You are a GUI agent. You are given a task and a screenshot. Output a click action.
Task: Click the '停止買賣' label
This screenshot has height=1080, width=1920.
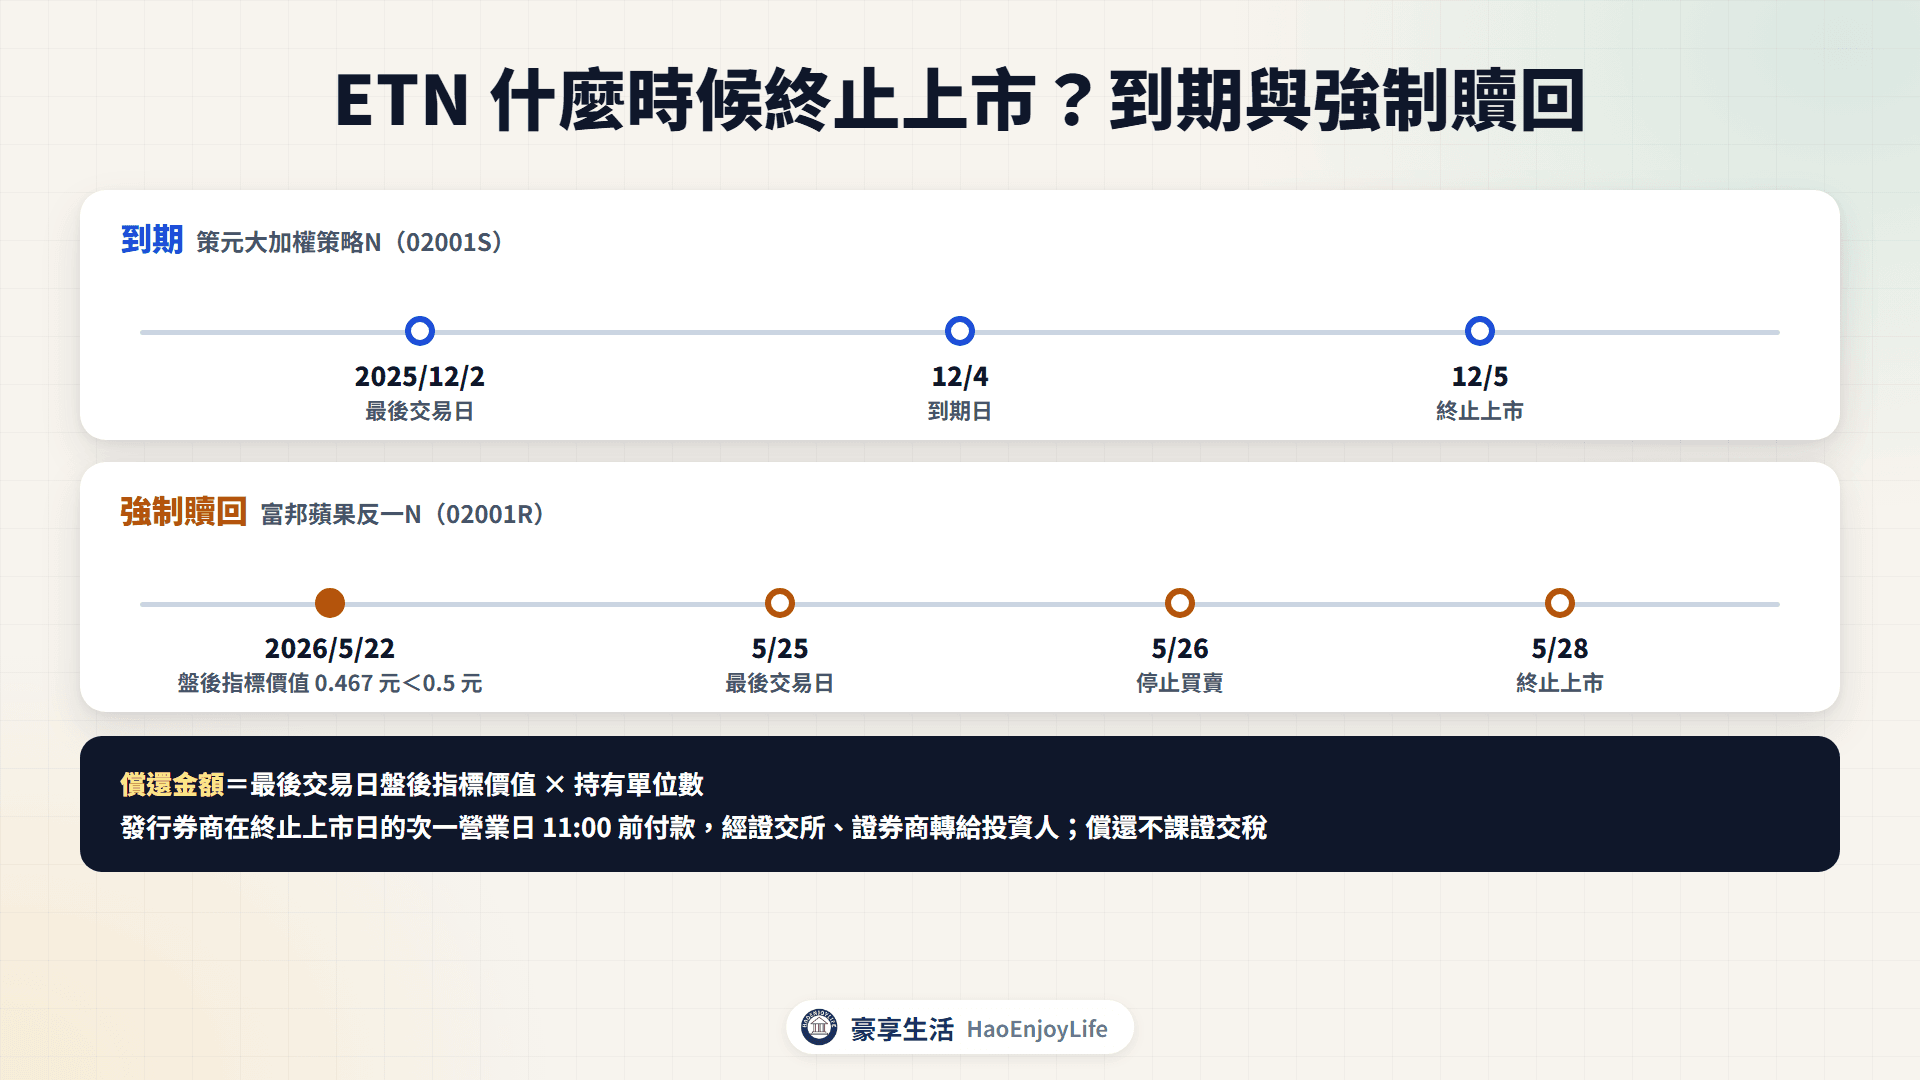1180,683
